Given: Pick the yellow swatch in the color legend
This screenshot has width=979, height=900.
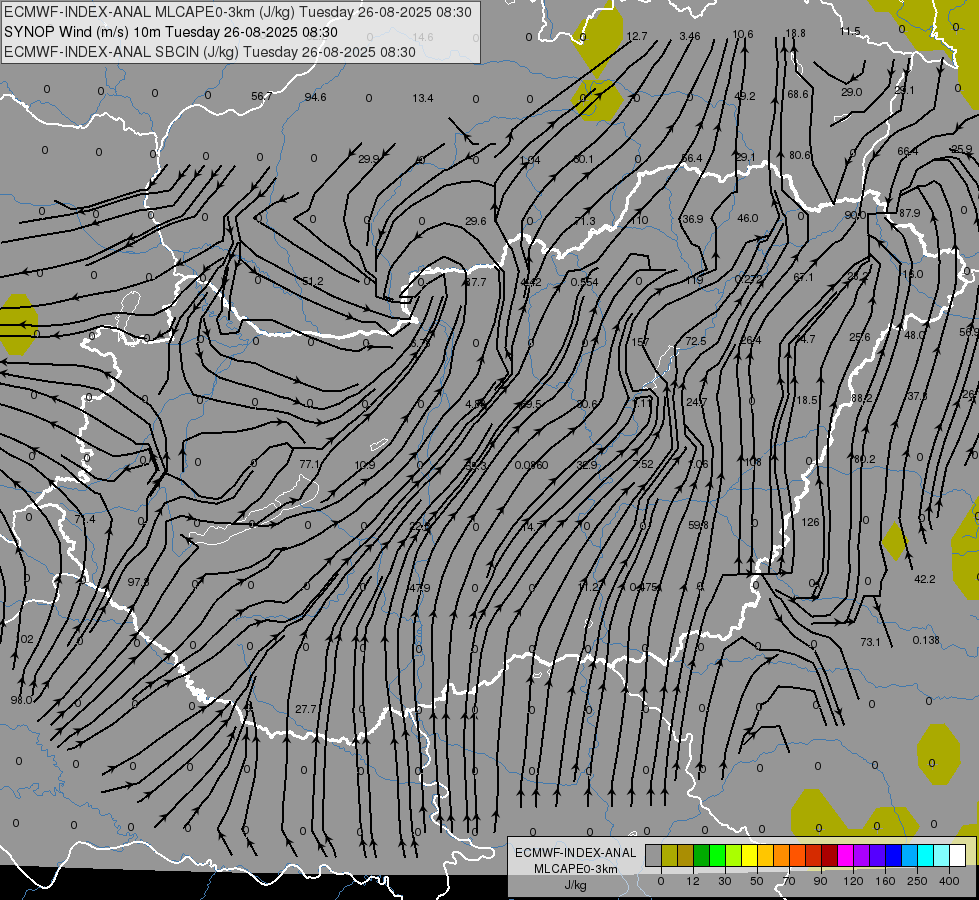Looking at the screenshot, I should point(749,855).
